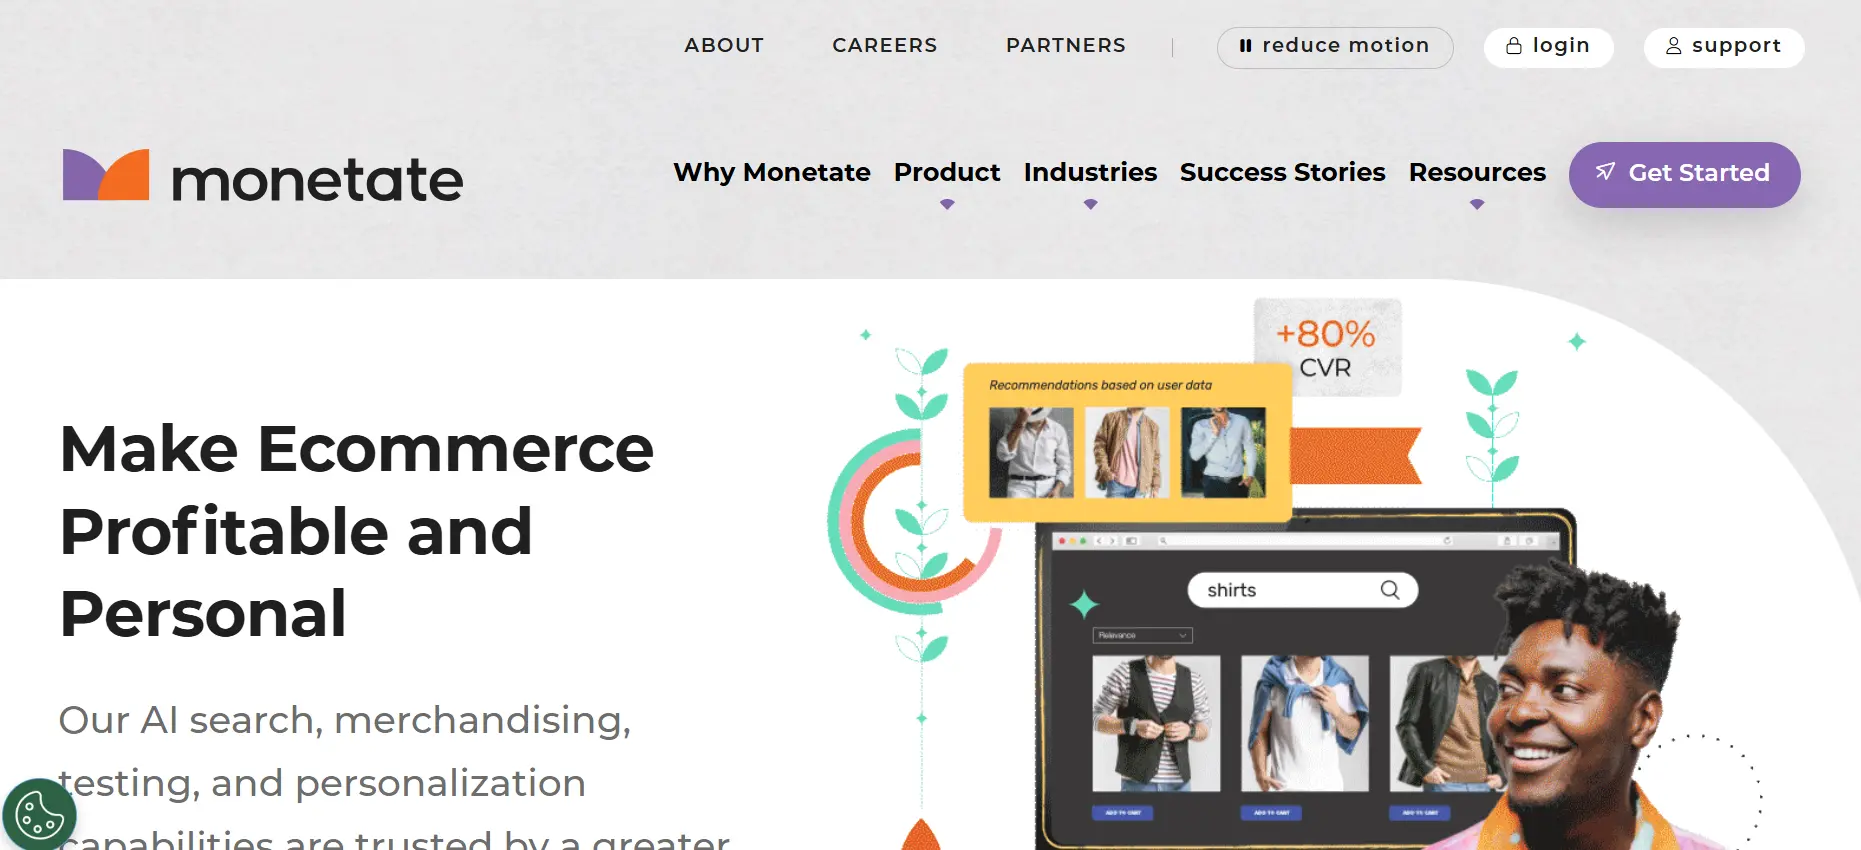Go to Success Stories page
1861x850 pixels.
coord(1282,173)
